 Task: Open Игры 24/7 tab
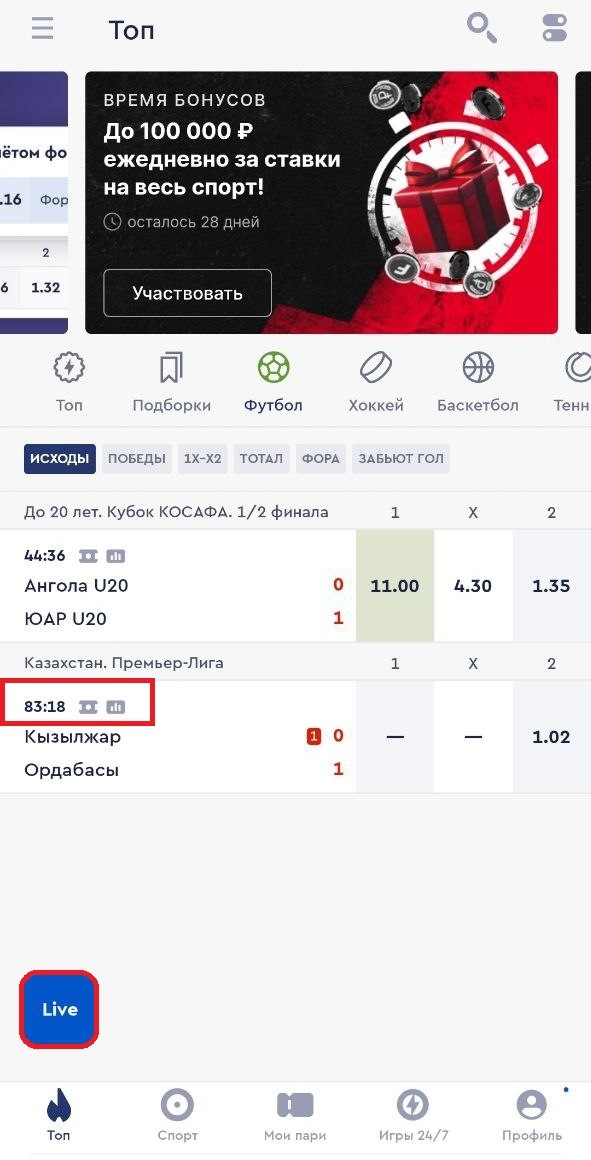click(413, 1117)
